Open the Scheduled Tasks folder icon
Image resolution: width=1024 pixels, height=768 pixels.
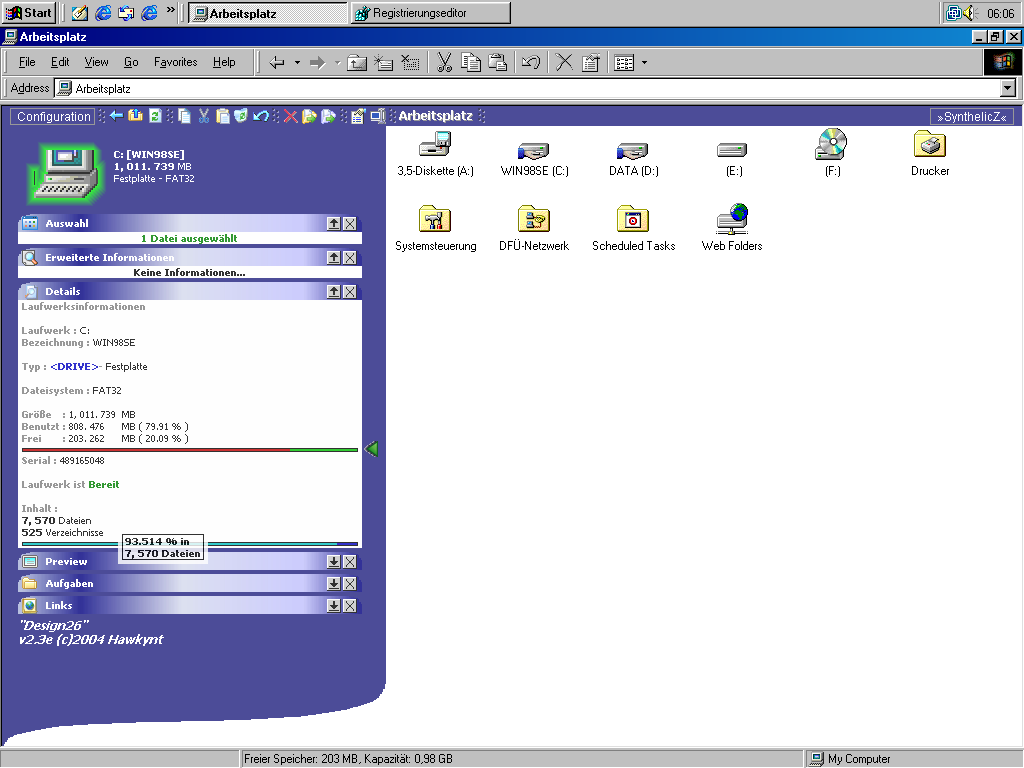pyautogui.click(x=633, y=219)
